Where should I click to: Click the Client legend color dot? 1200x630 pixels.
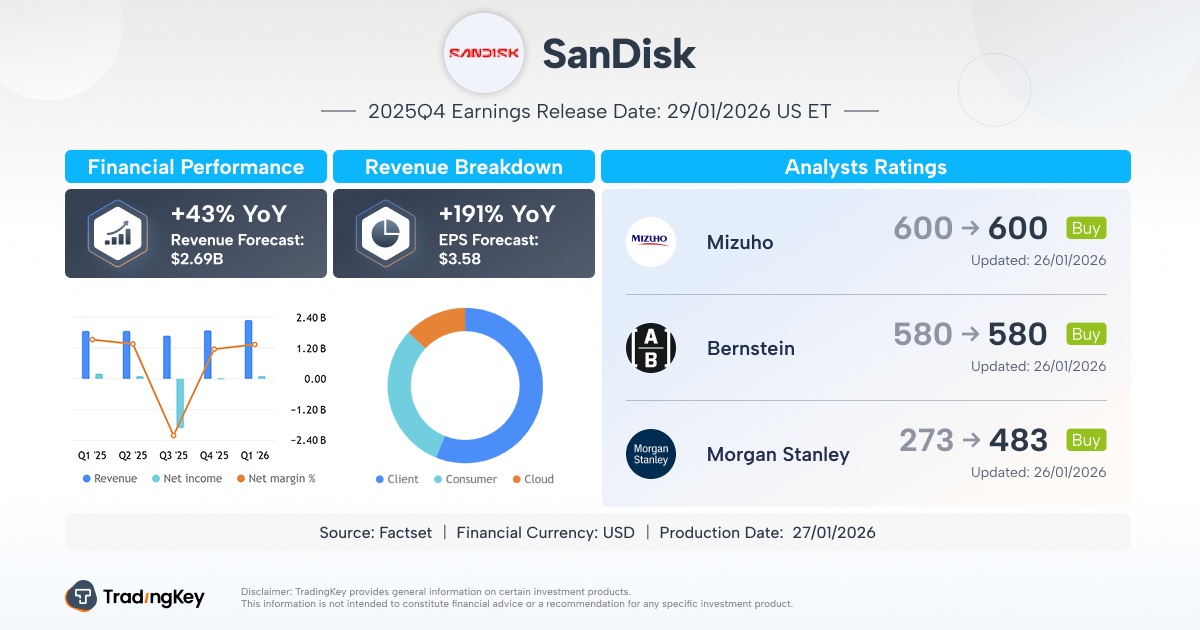point(380,479)
